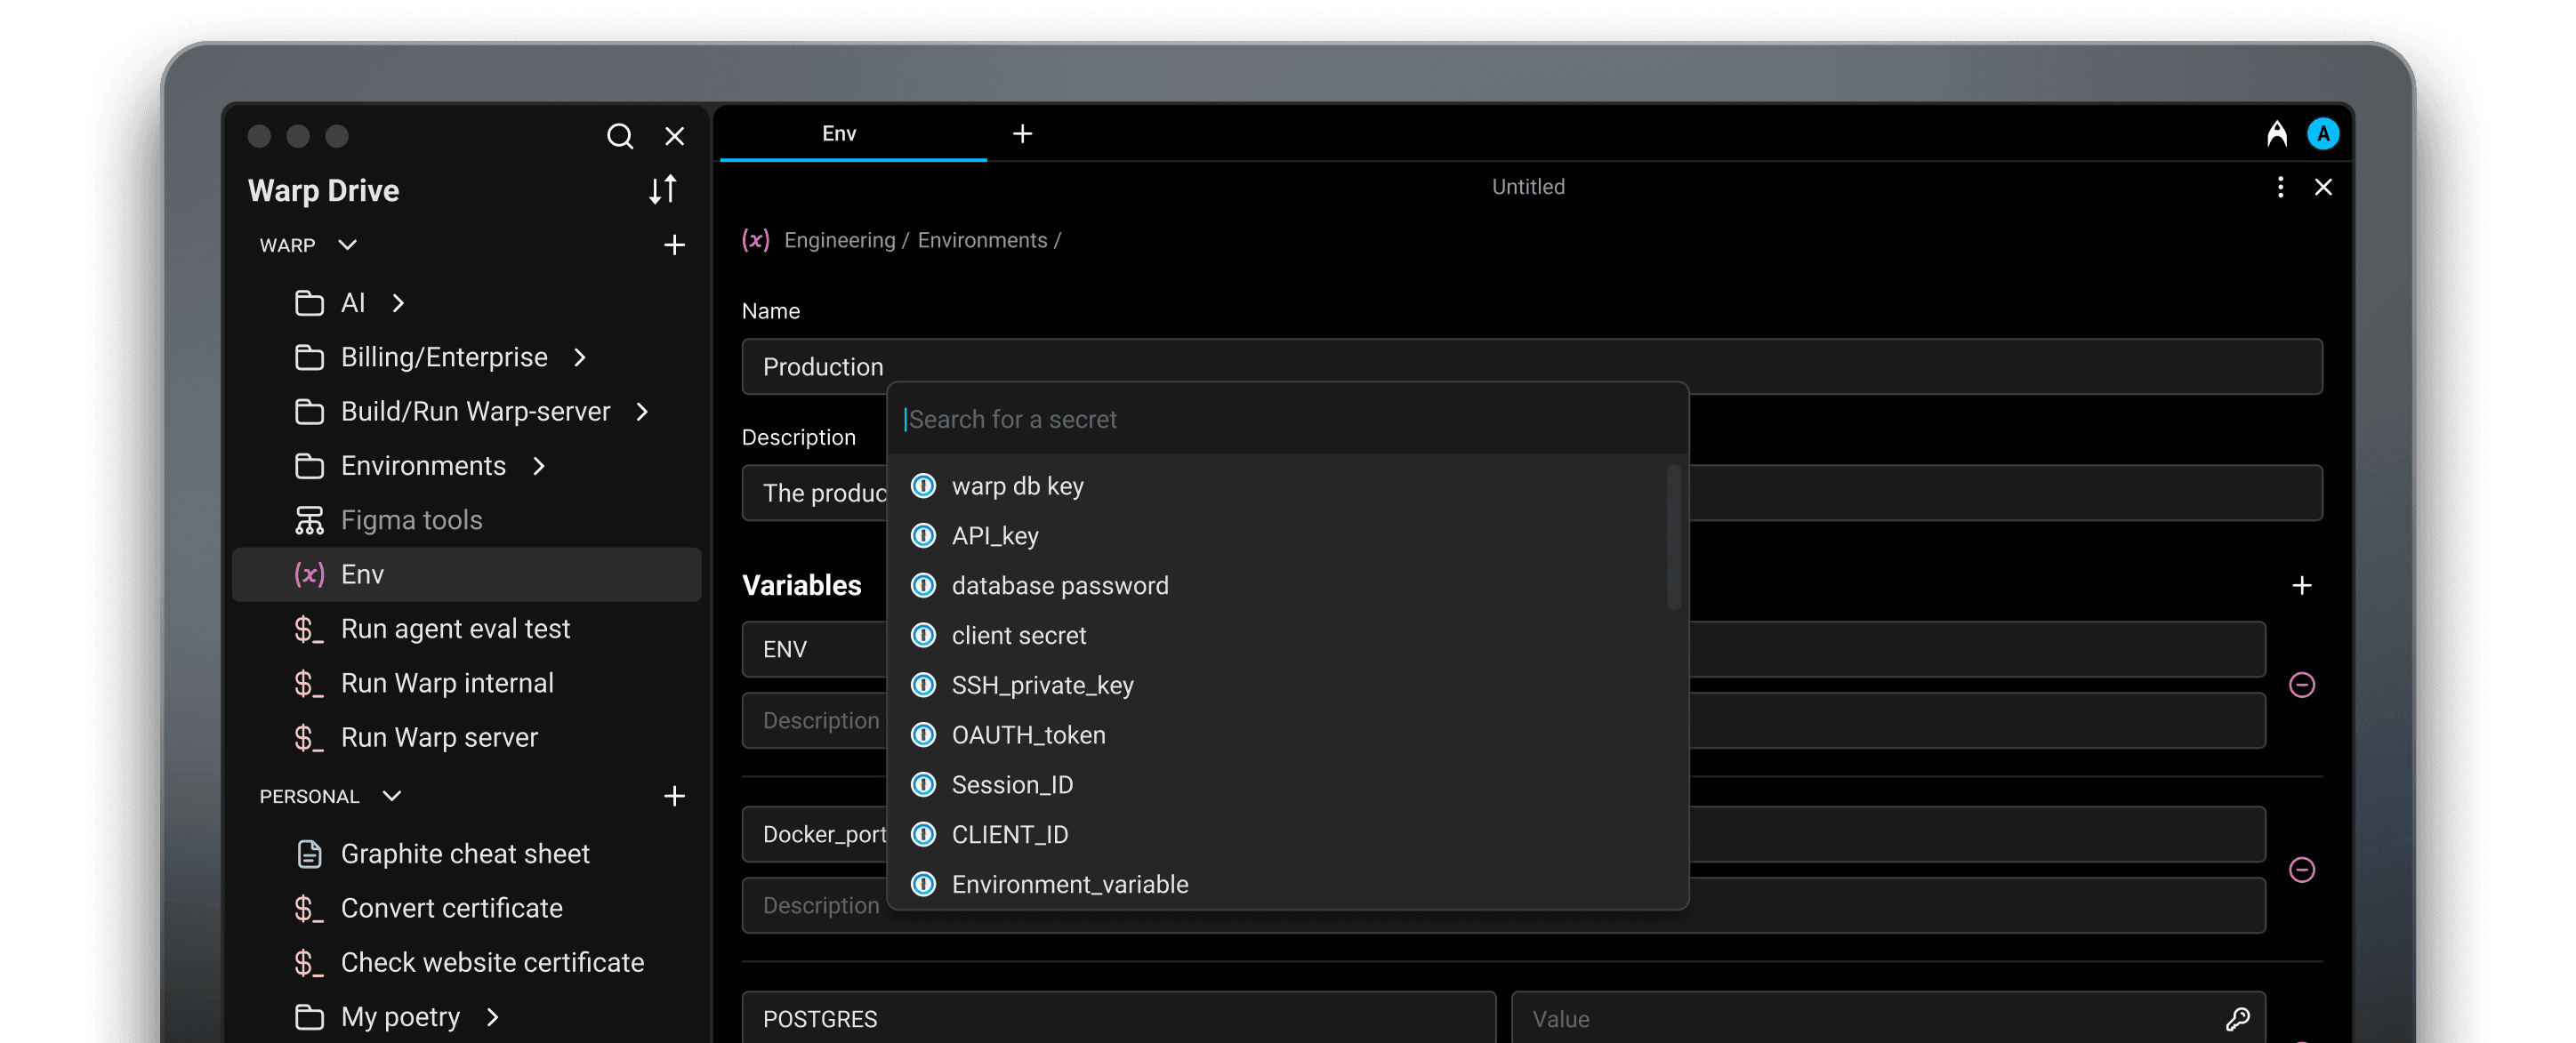Screen dimensions: 2576x1043
Task: Open the Figma tools workflow
Action: pos(411,519)
